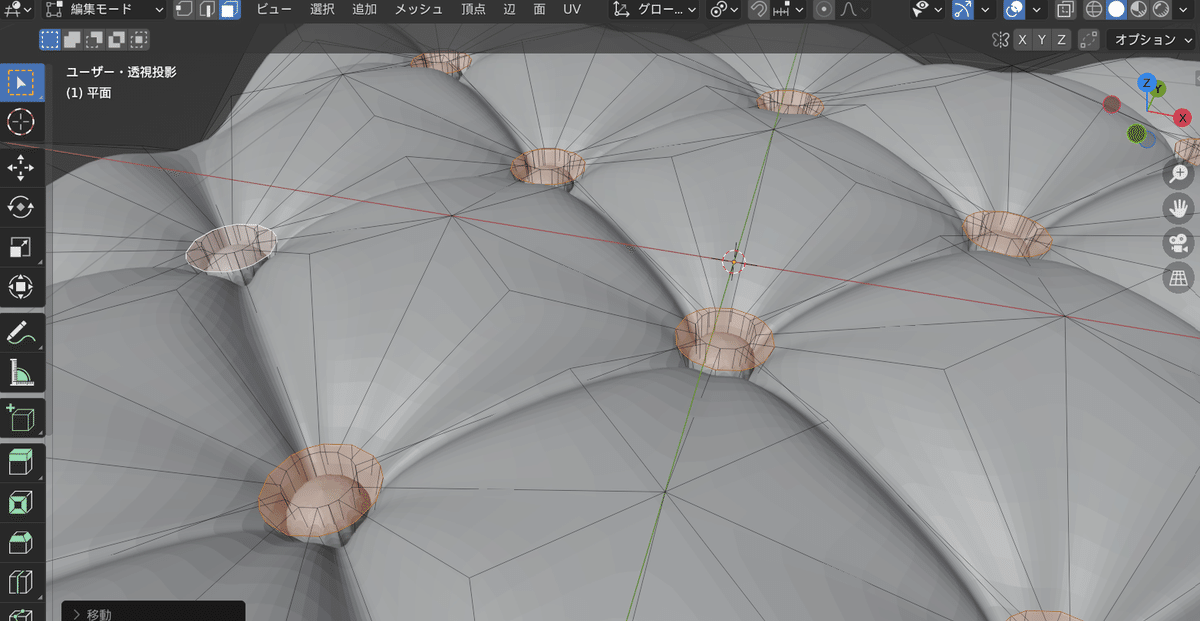The width and height of the screenshot is (1200, 621).
Task: Expand the 移動 operator panel
Action: (152, 612)
